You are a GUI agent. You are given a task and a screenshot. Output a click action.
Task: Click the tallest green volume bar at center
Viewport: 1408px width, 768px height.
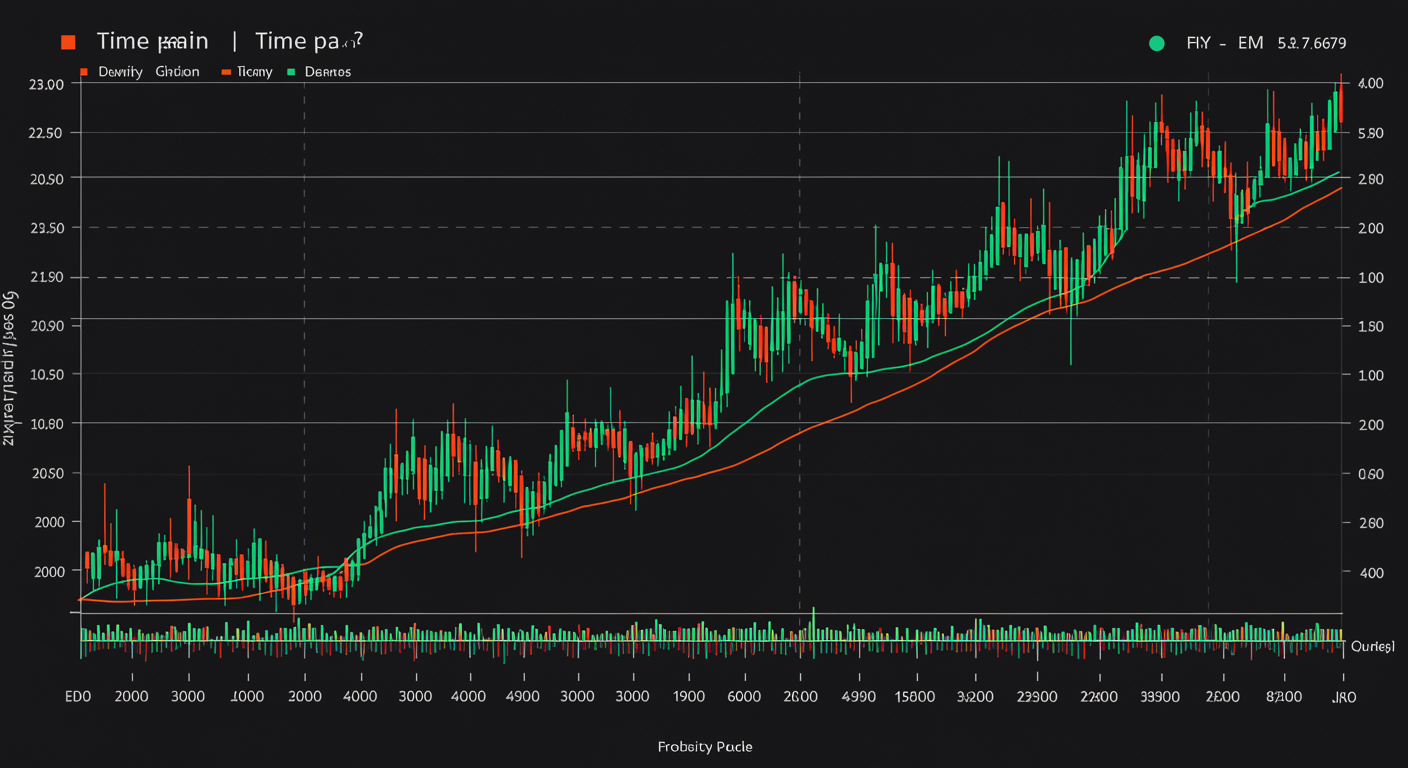tap(814, 622)
